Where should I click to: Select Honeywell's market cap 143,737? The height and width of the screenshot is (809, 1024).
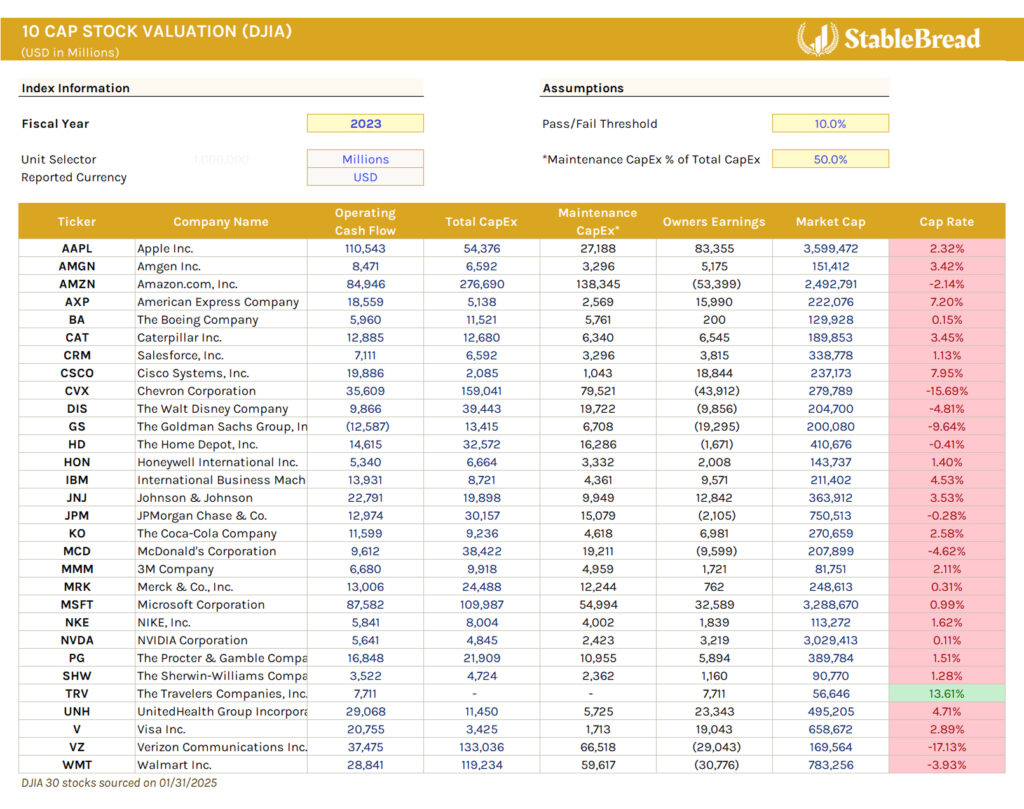click(x=830, y=462)
